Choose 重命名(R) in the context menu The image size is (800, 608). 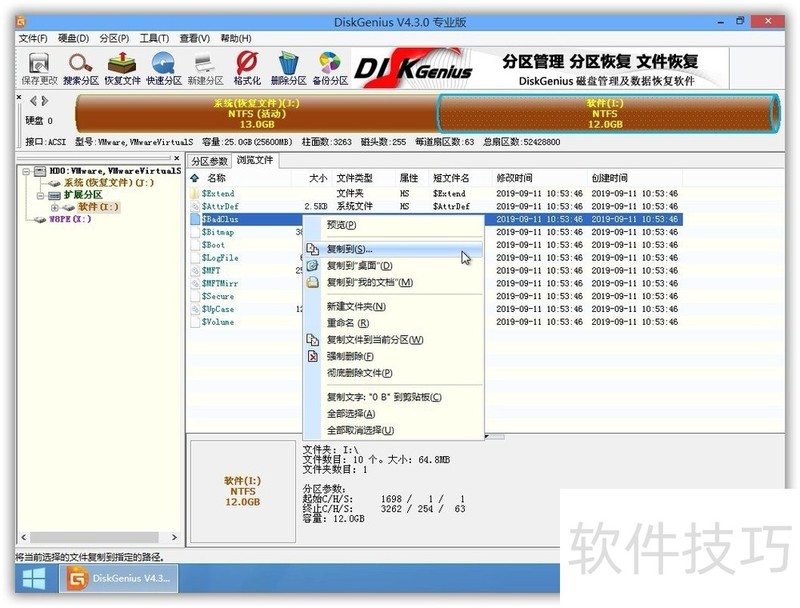(393, 323)
